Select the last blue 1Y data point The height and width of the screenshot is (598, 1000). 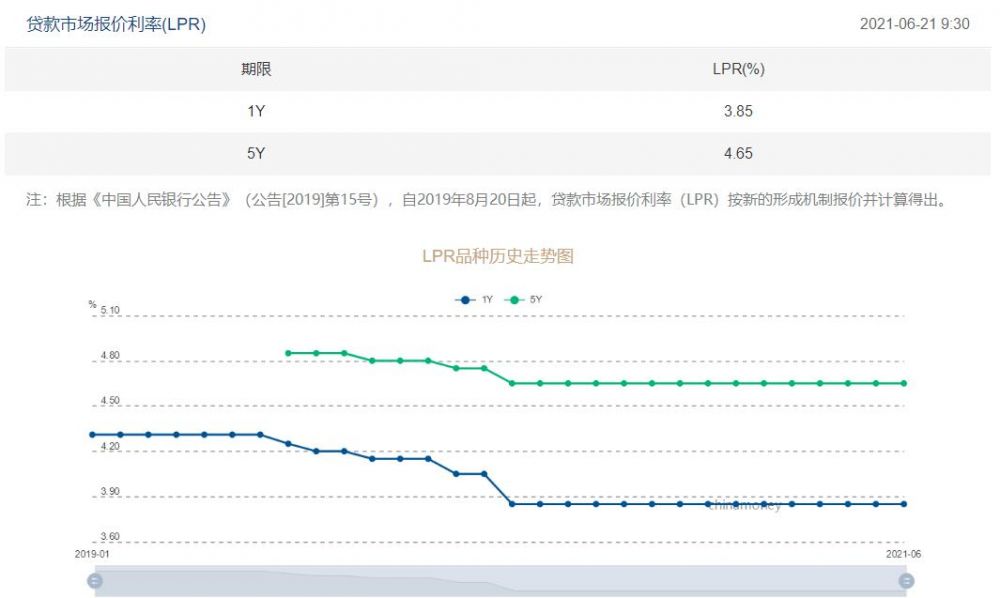click(904, 504)
